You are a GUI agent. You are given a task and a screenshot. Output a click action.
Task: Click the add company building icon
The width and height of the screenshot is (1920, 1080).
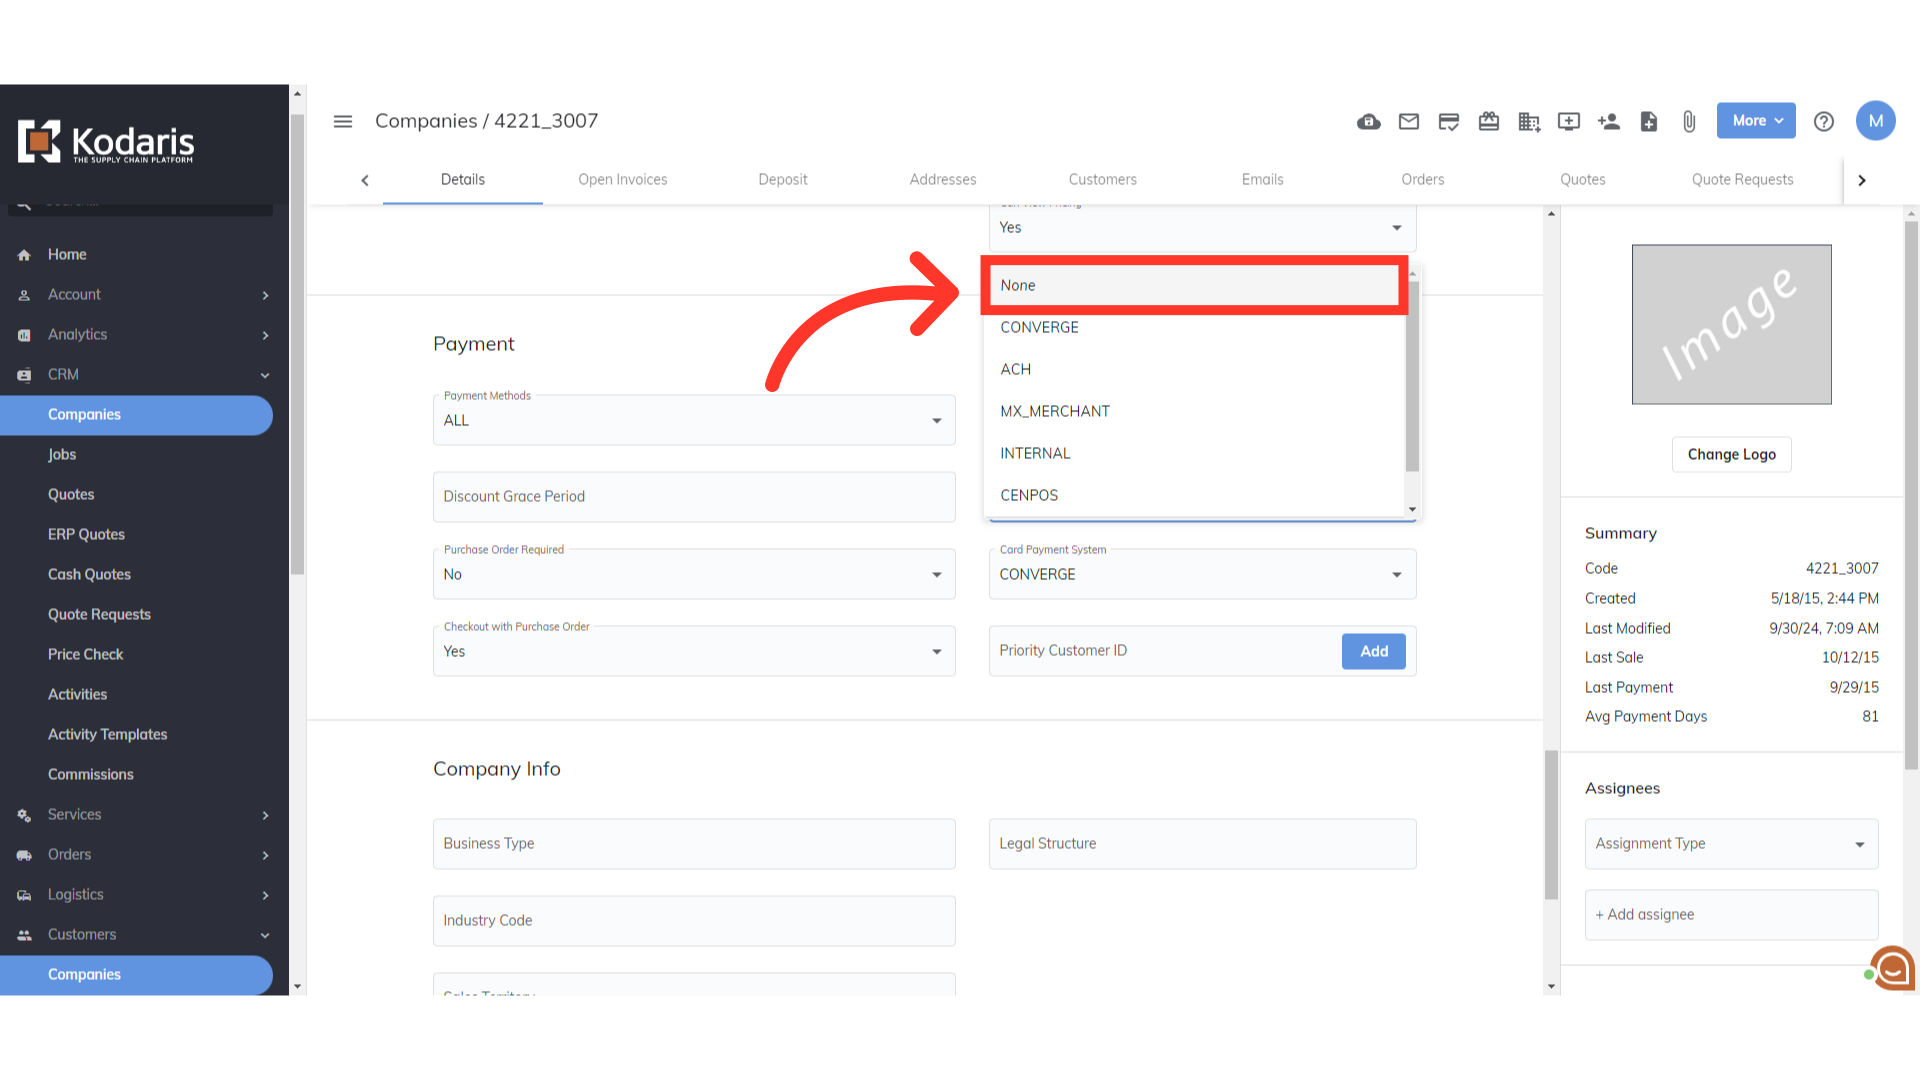[1528, 122]
